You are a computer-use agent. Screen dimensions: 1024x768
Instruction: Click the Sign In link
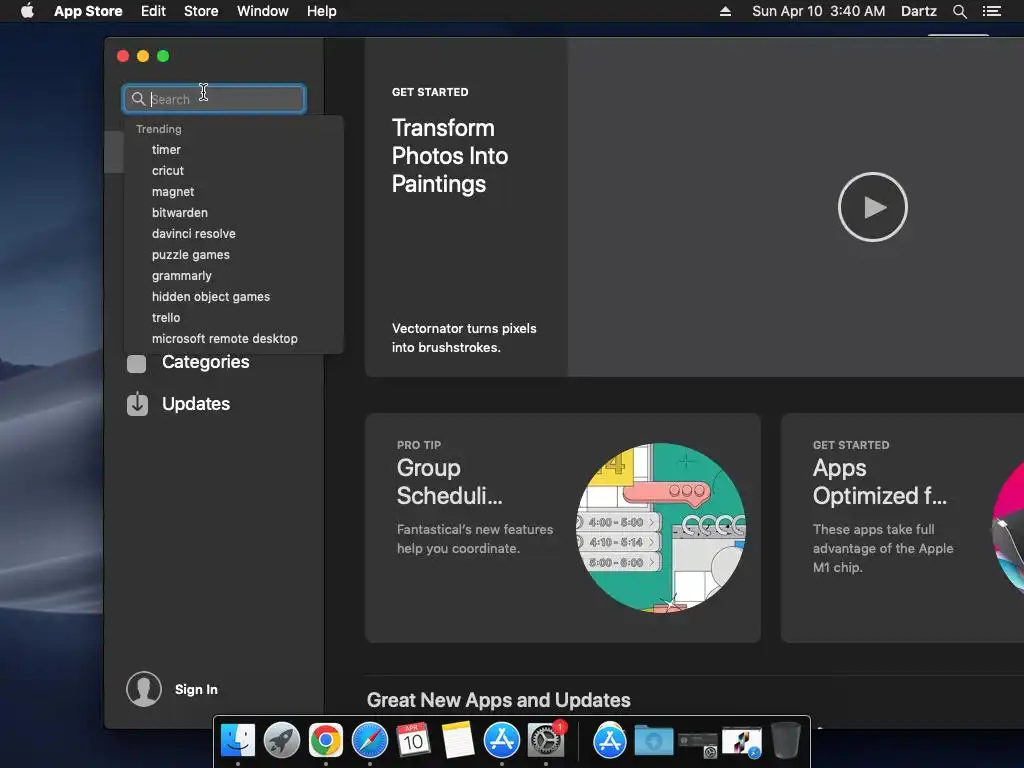196,690
